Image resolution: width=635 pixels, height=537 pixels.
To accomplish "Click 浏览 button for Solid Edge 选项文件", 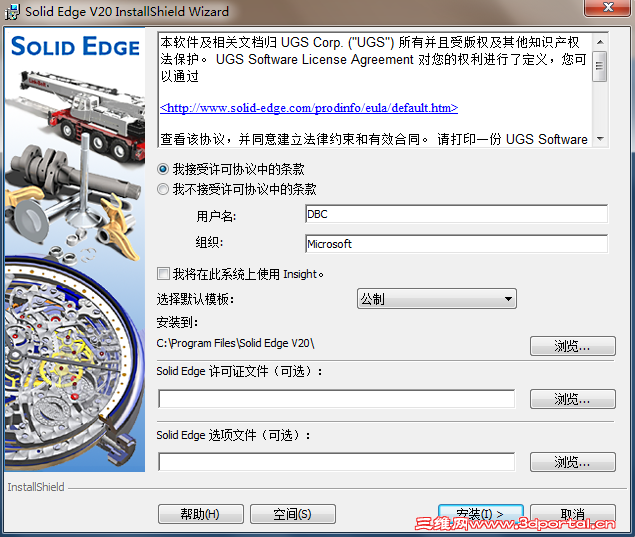I will (x=573, y=462).
